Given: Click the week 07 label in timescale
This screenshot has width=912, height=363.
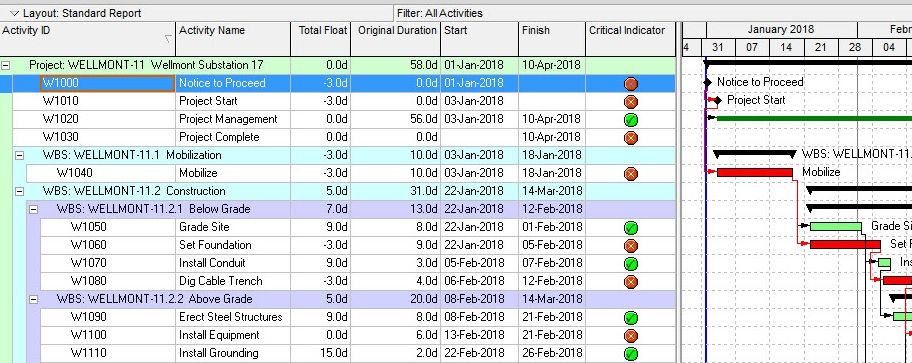Looking at the screenshot, I should point(752,47).
